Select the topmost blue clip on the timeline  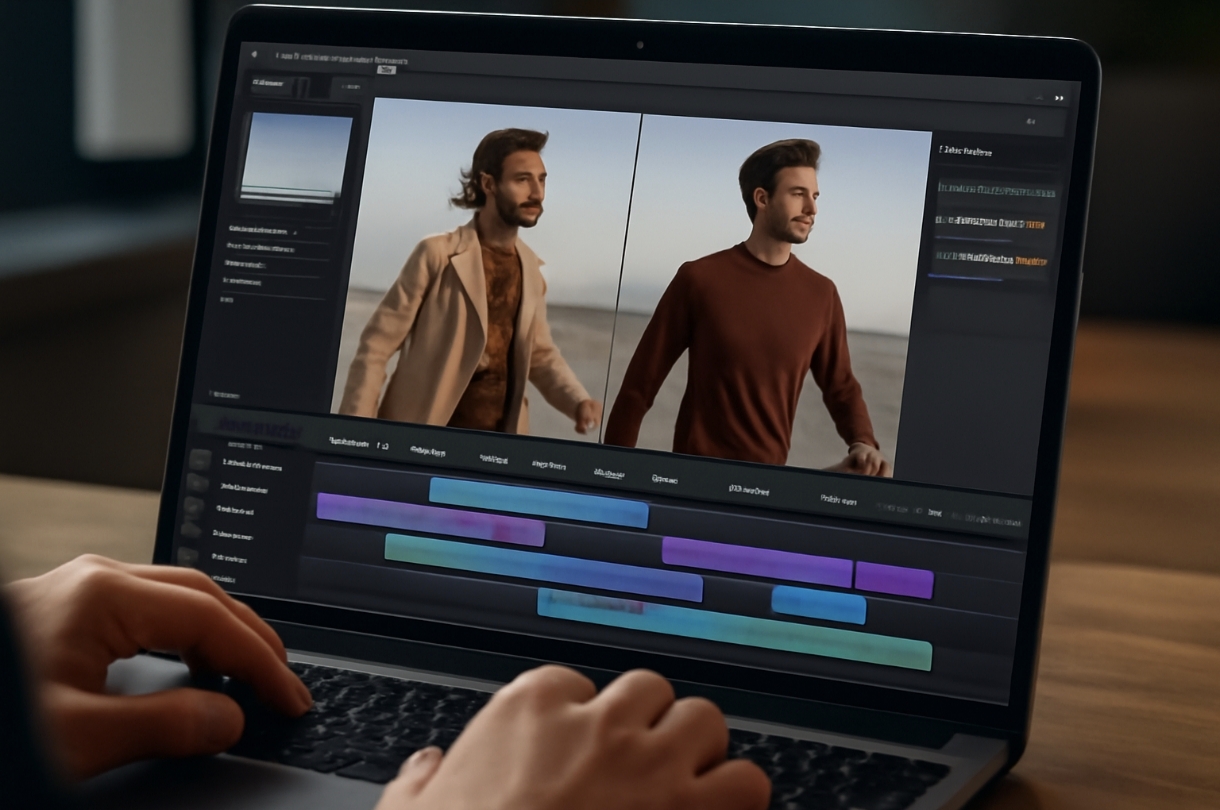[x=539, y=502]
